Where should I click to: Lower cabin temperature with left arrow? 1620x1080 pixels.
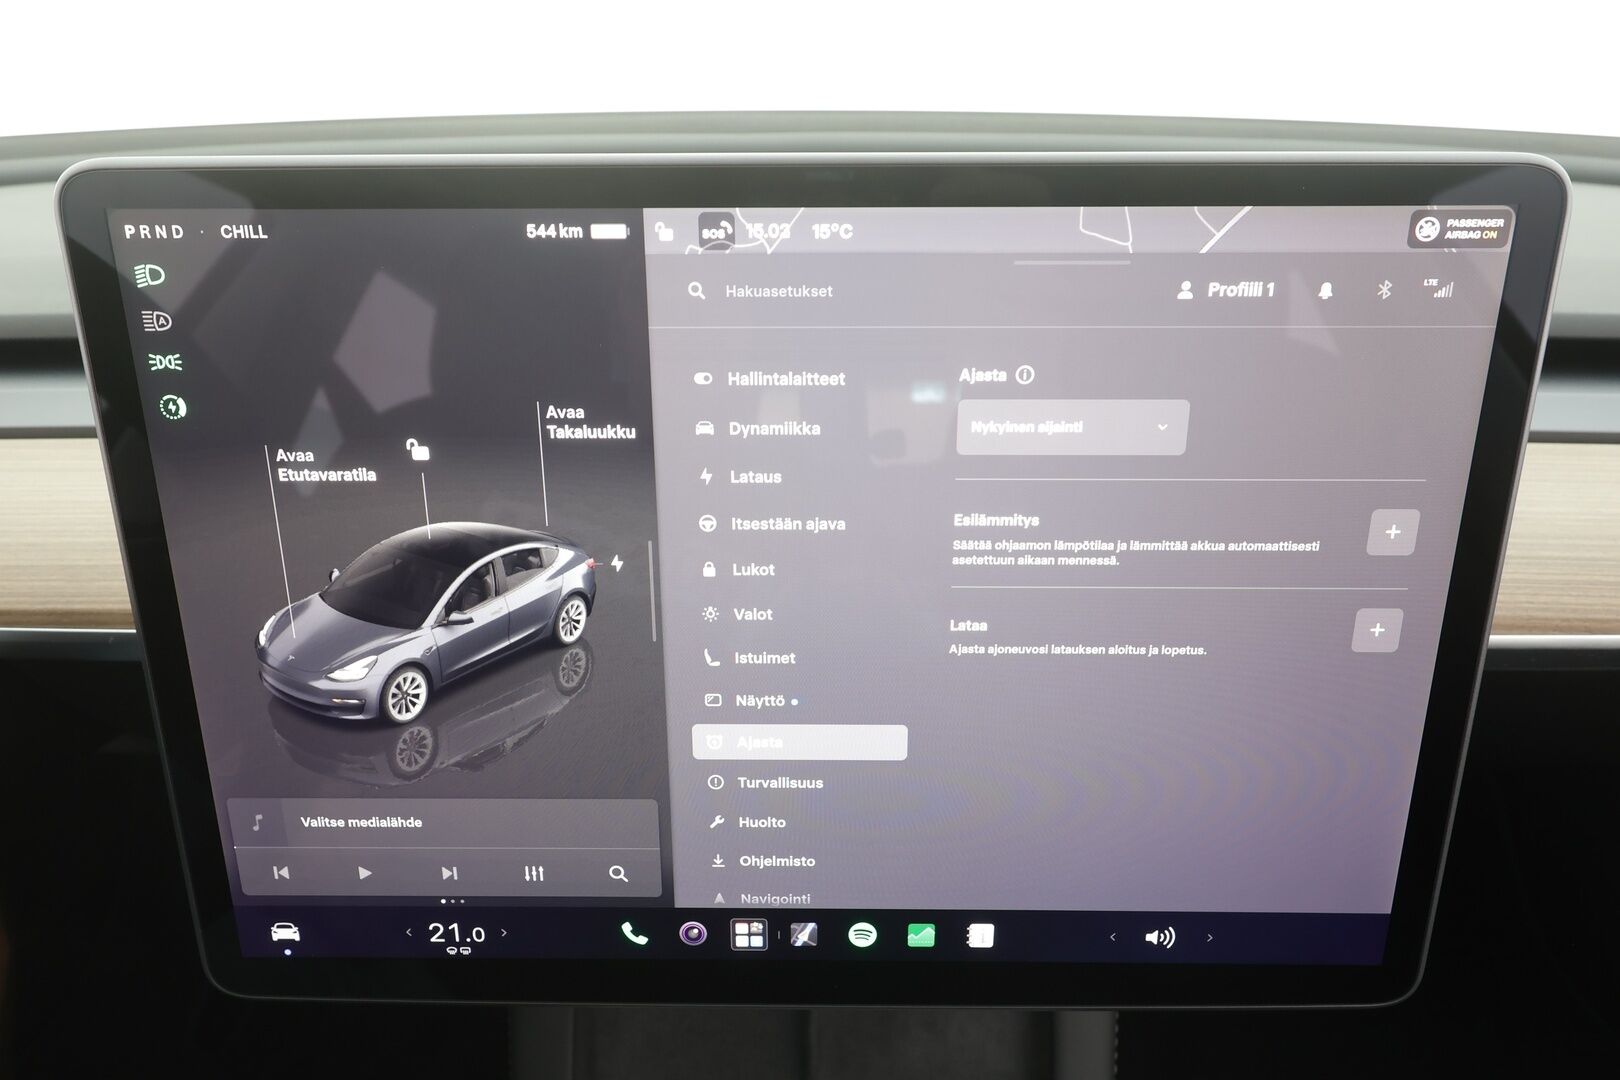(409, 933)
